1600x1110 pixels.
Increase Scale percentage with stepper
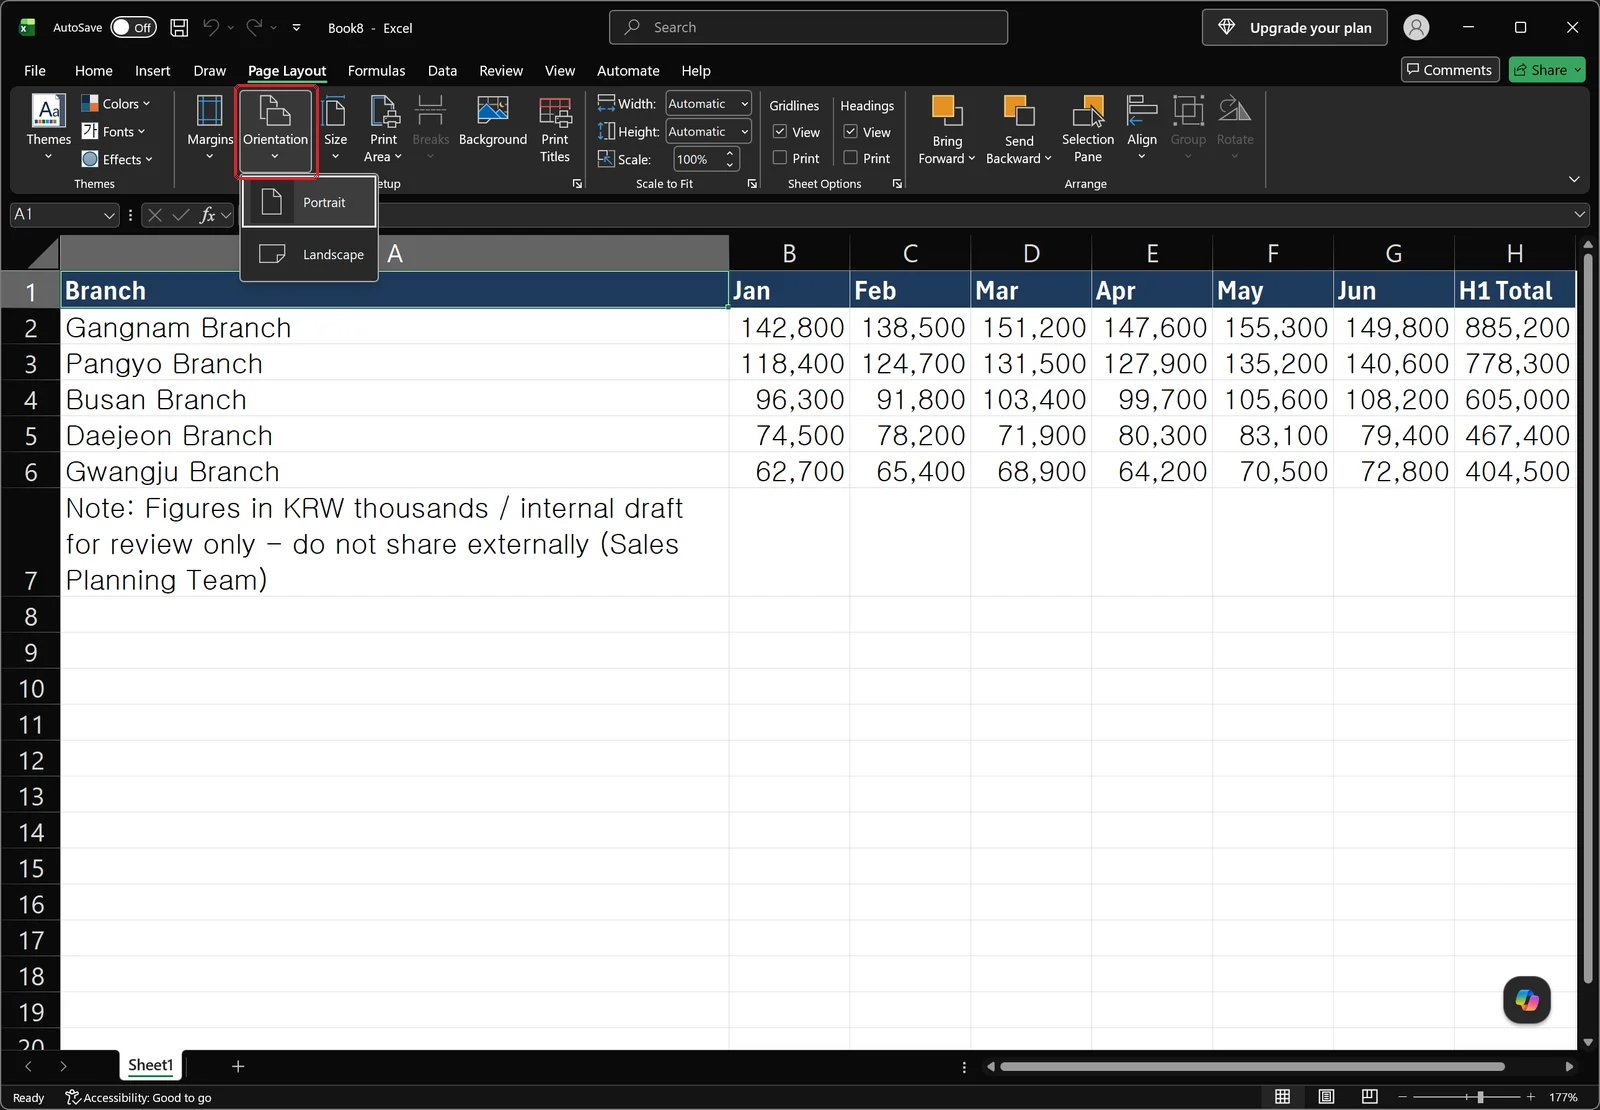pyautogui.click(x=730, y=154)
